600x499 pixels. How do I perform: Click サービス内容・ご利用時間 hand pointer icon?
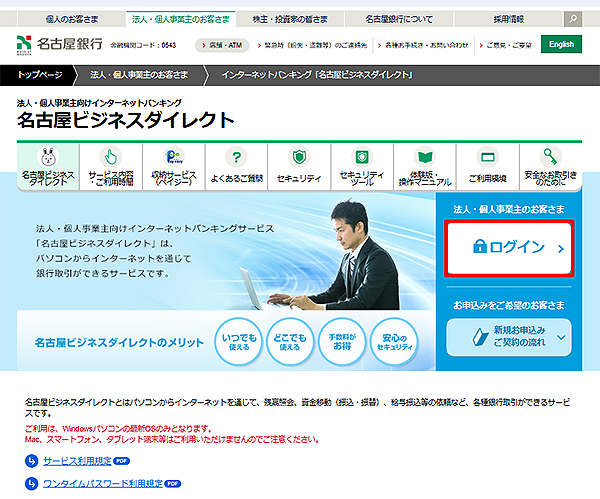[x=111, y=157]
